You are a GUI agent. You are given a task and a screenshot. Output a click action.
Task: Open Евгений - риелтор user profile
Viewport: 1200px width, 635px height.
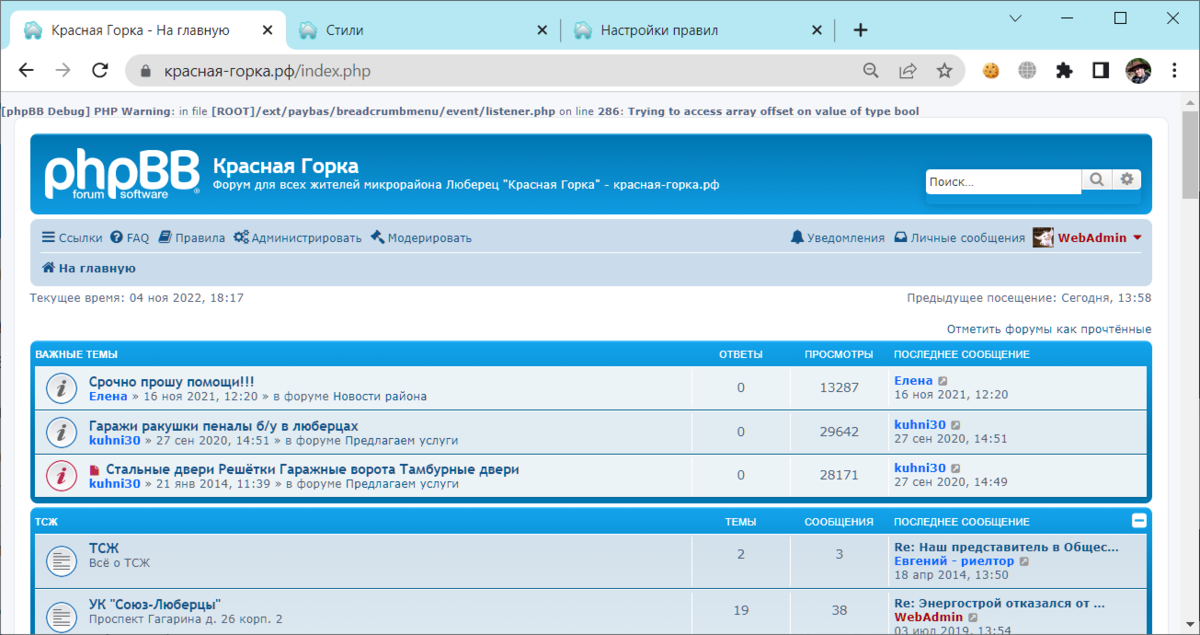click(954, 562)
